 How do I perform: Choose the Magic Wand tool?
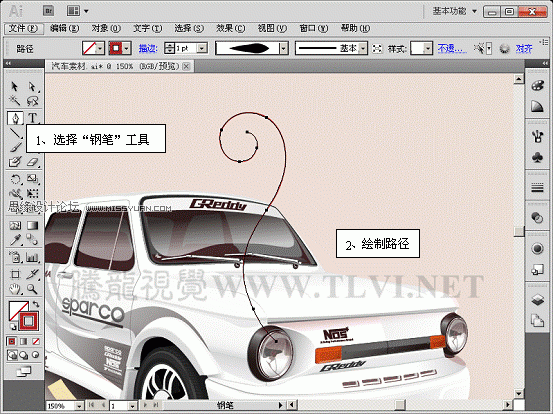point(14,101)
